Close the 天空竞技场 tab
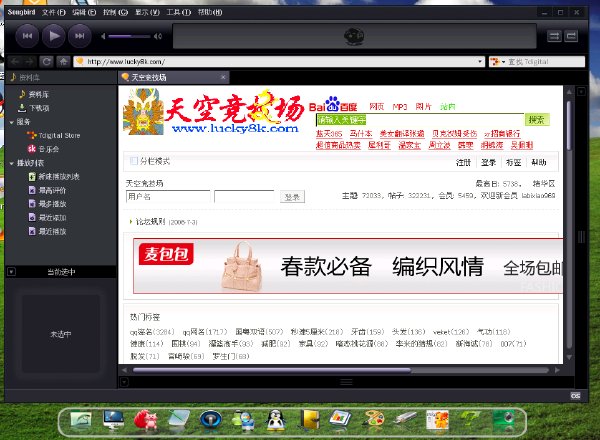The image size is (600, 440). (x=223, y=77)
